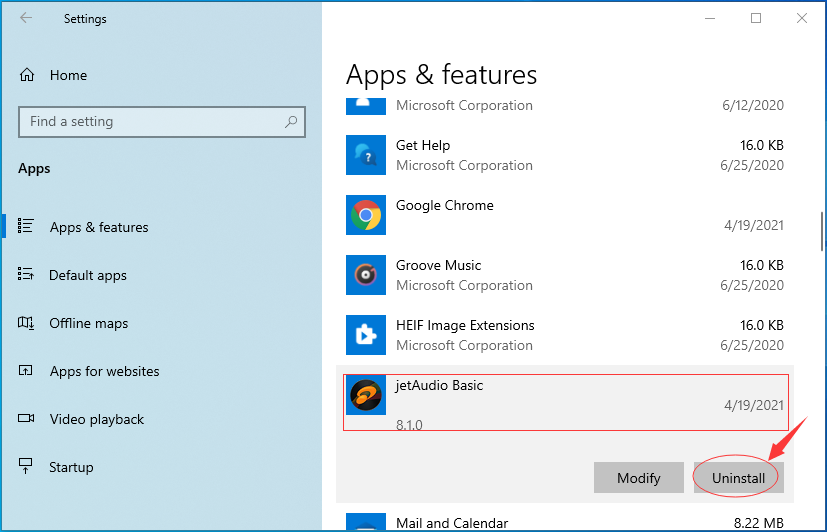Click the Startup sidebar icon
827x532 pixels.
point(25,466)
